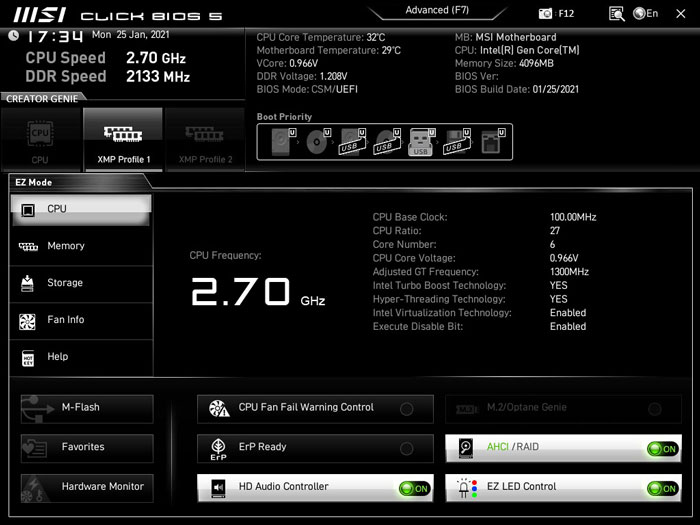Open the BIOS search magnifier icon

[617, 14]
